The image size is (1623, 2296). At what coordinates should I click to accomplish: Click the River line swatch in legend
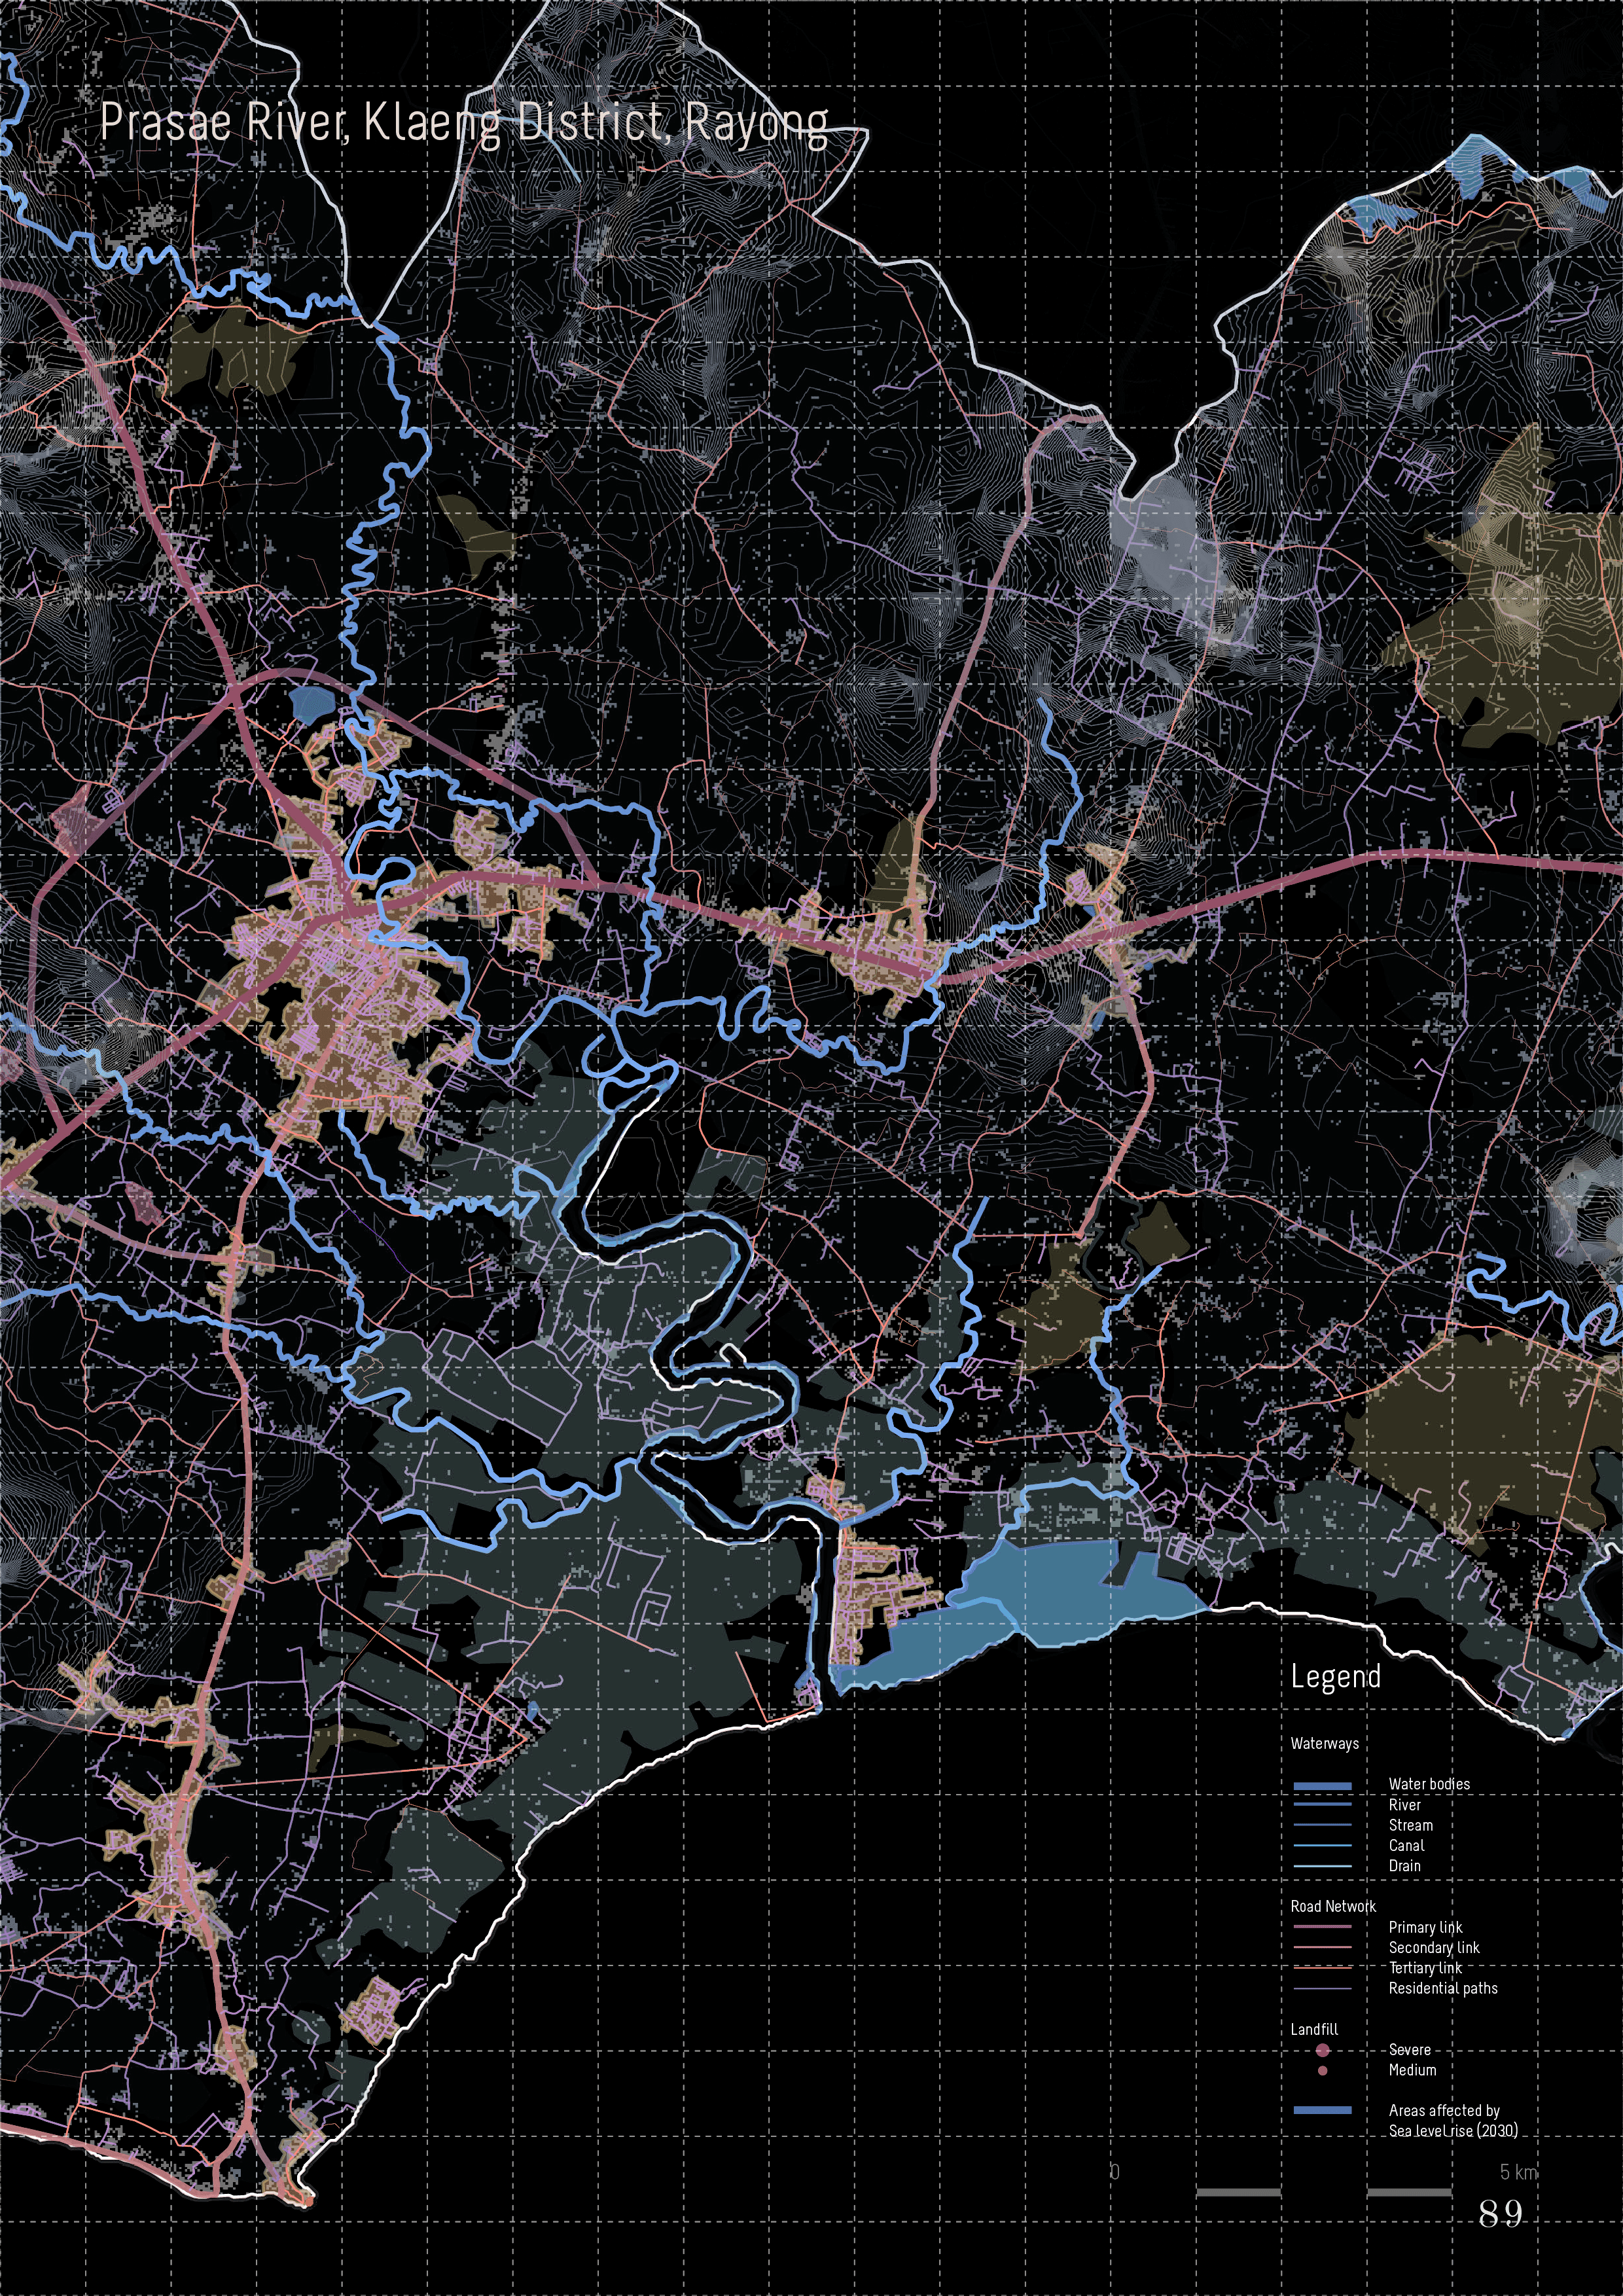(1322, 1805)
